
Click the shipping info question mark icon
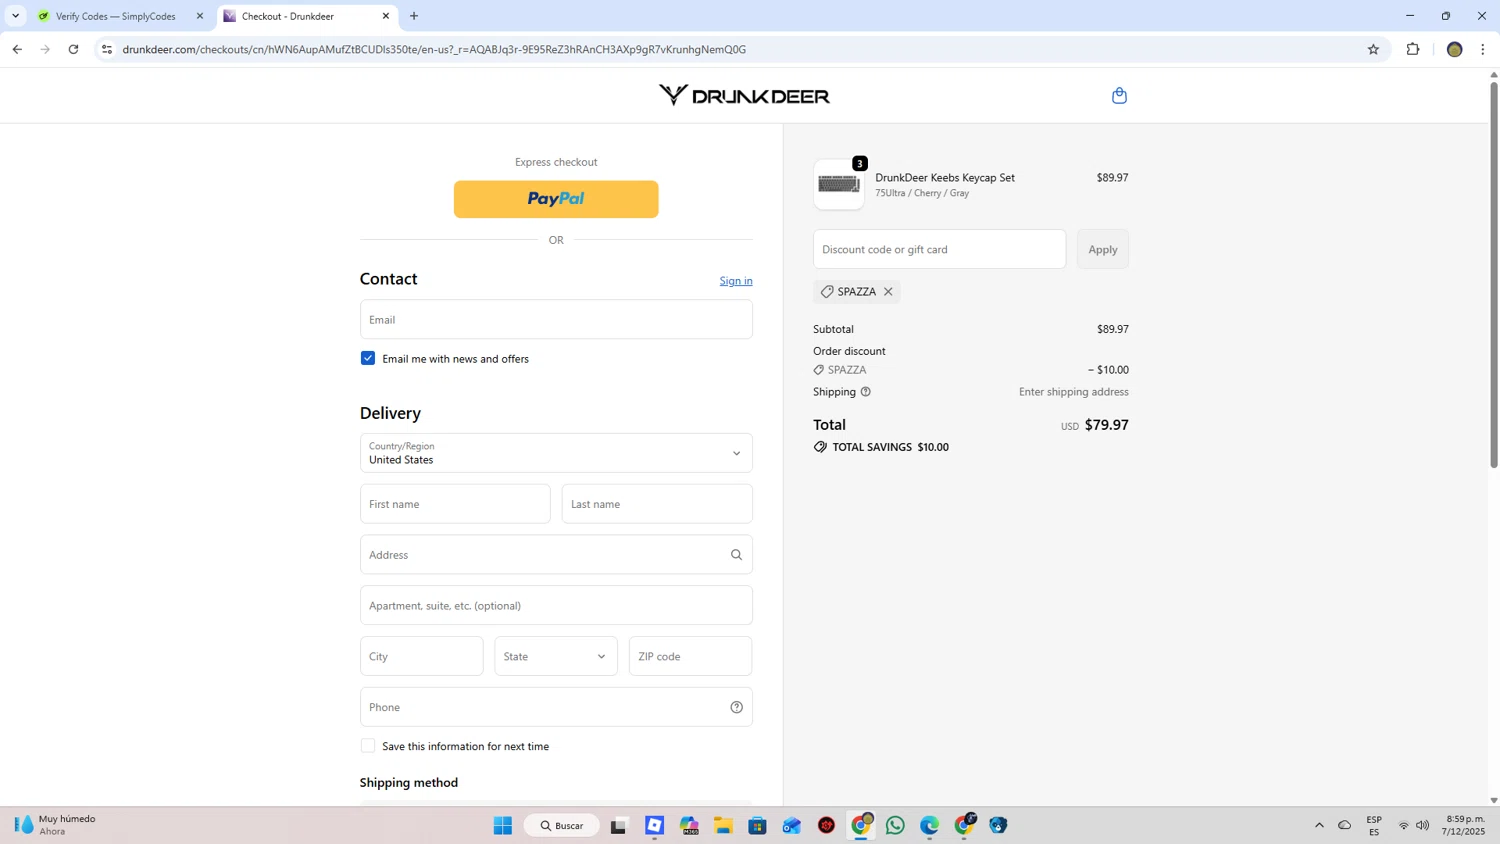866,392
